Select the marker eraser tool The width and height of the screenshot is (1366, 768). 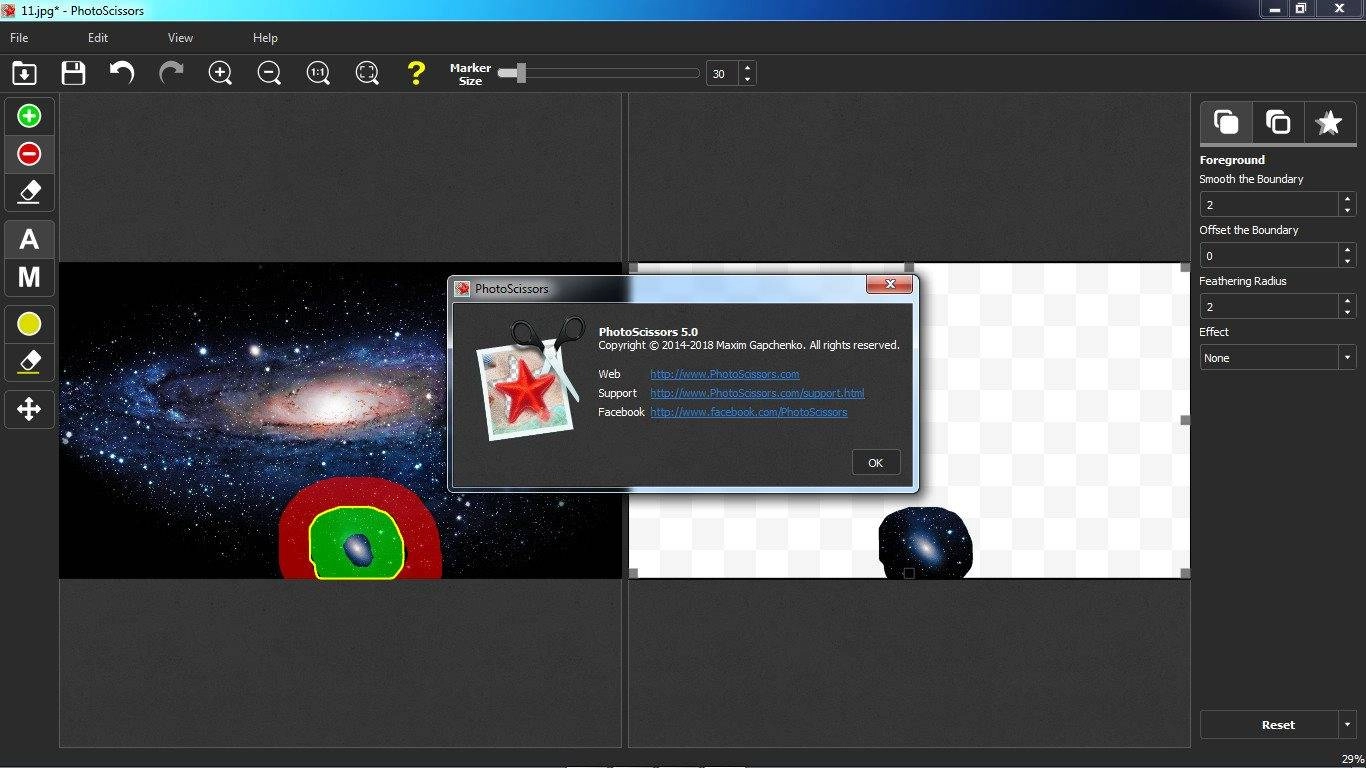(29, 192)
